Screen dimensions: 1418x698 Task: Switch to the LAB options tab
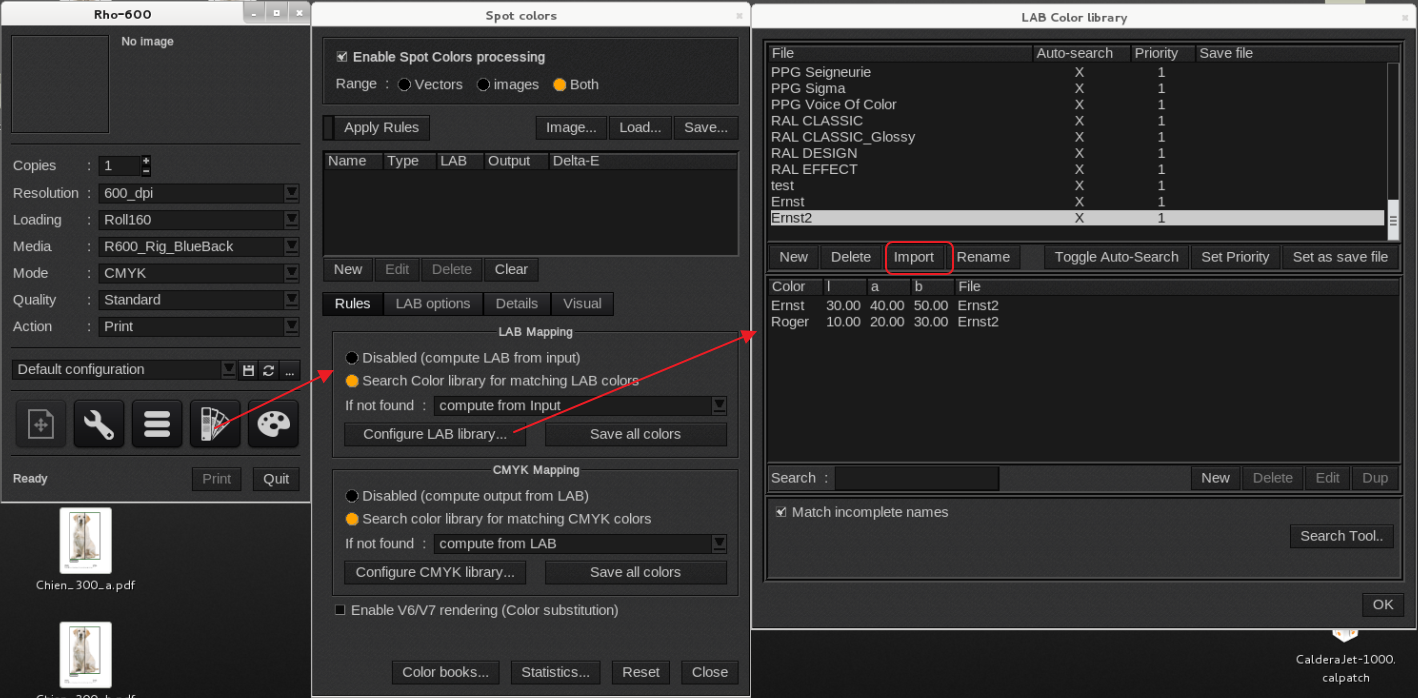[432, 304]
